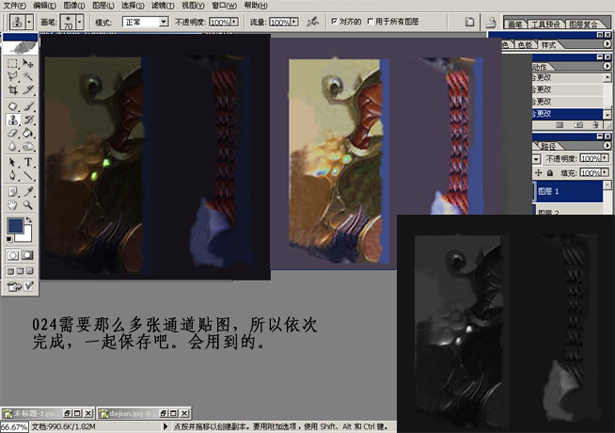Image resolution: width=615 pixels, height=433 pixels.
Task: Click the airbrush icon in the options bar
Action: 313,22
